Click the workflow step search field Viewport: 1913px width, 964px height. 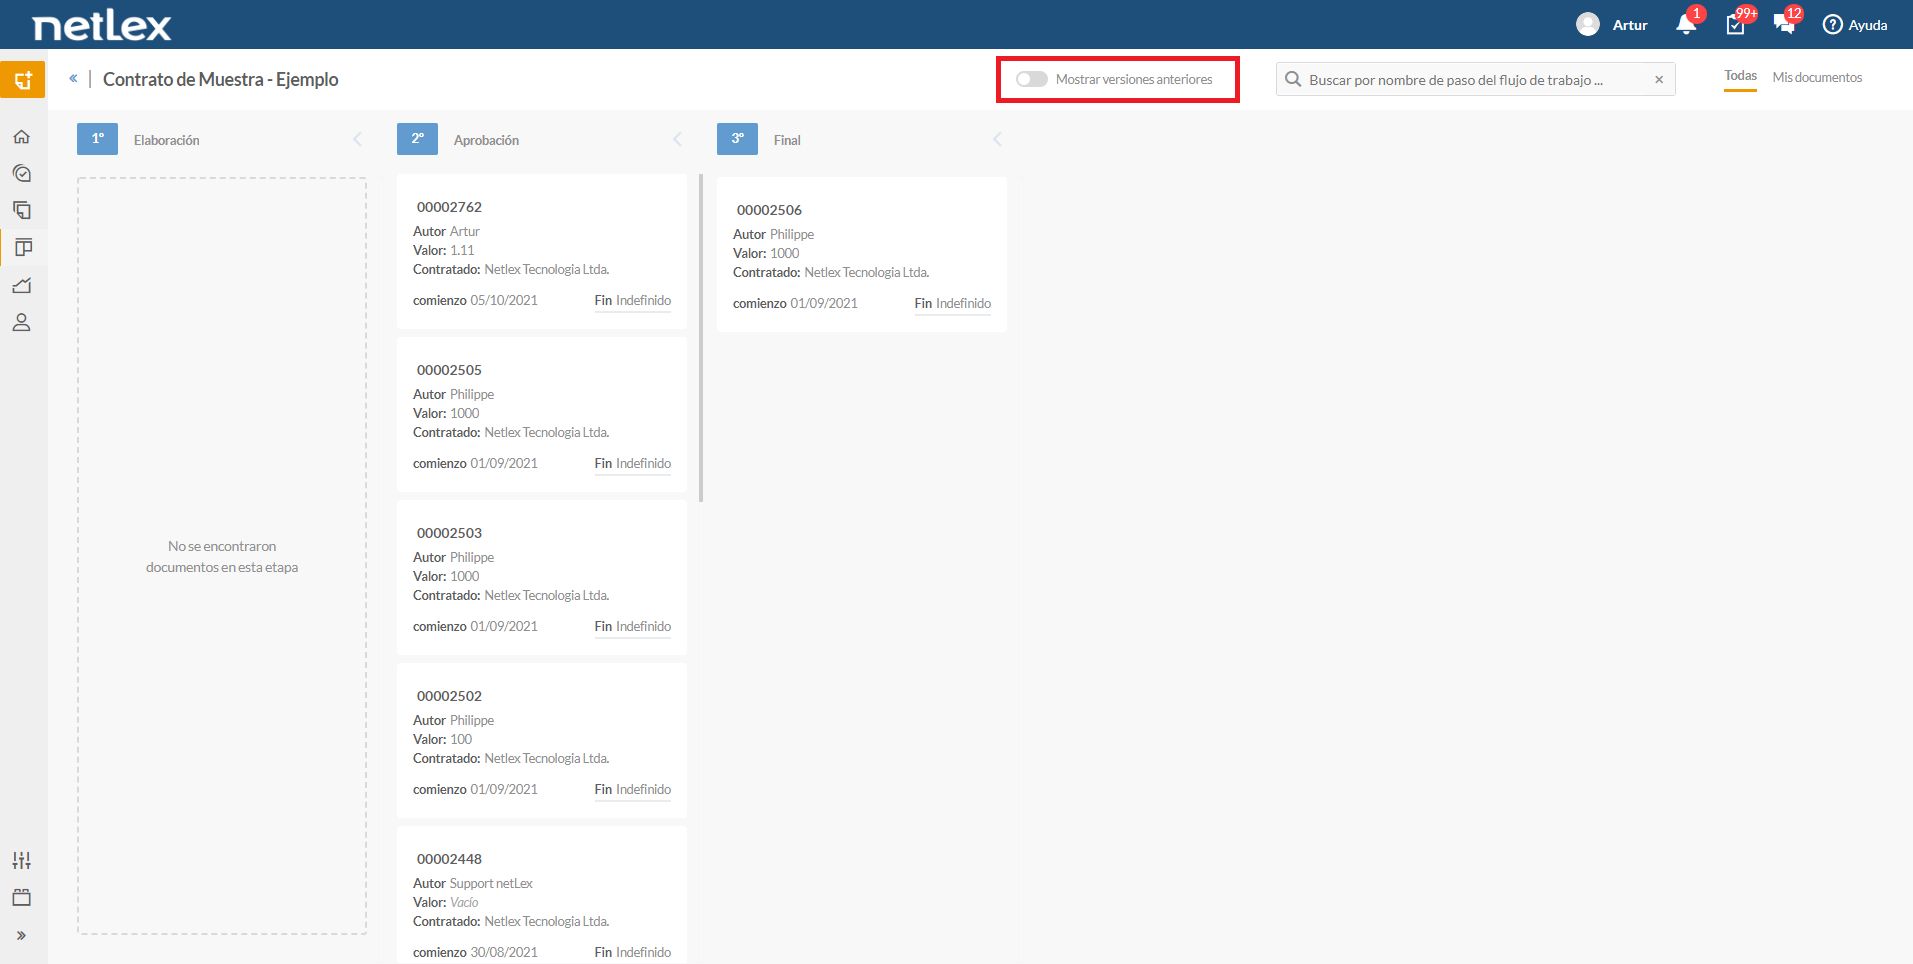coord(1476,79)
